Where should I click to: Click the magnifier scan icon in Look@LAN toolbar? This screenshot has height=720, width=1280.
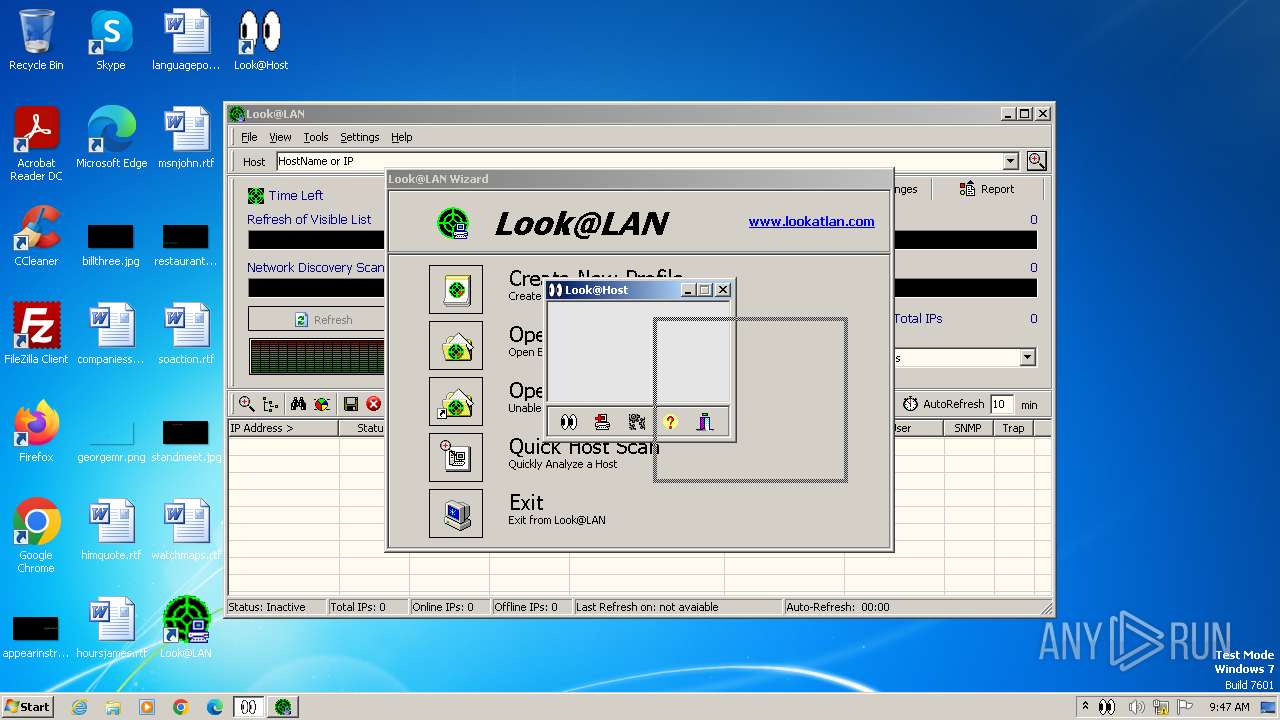[x=245, y=404]
